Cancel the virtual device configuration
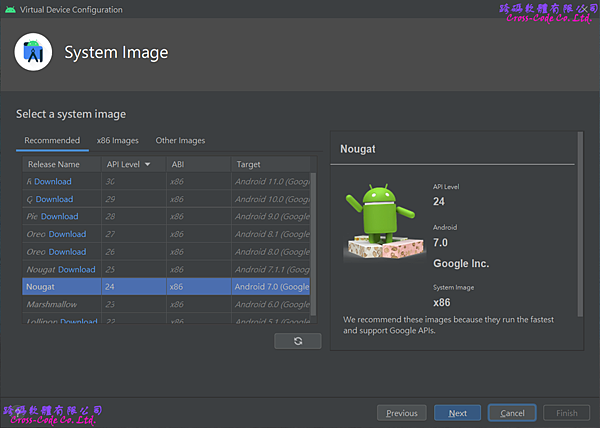The image size is (600, 428). 512,413
